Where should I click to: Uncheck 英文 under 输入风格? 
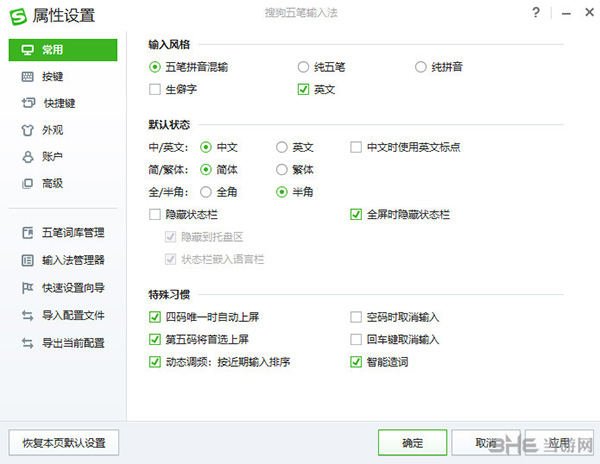(303, 90)
